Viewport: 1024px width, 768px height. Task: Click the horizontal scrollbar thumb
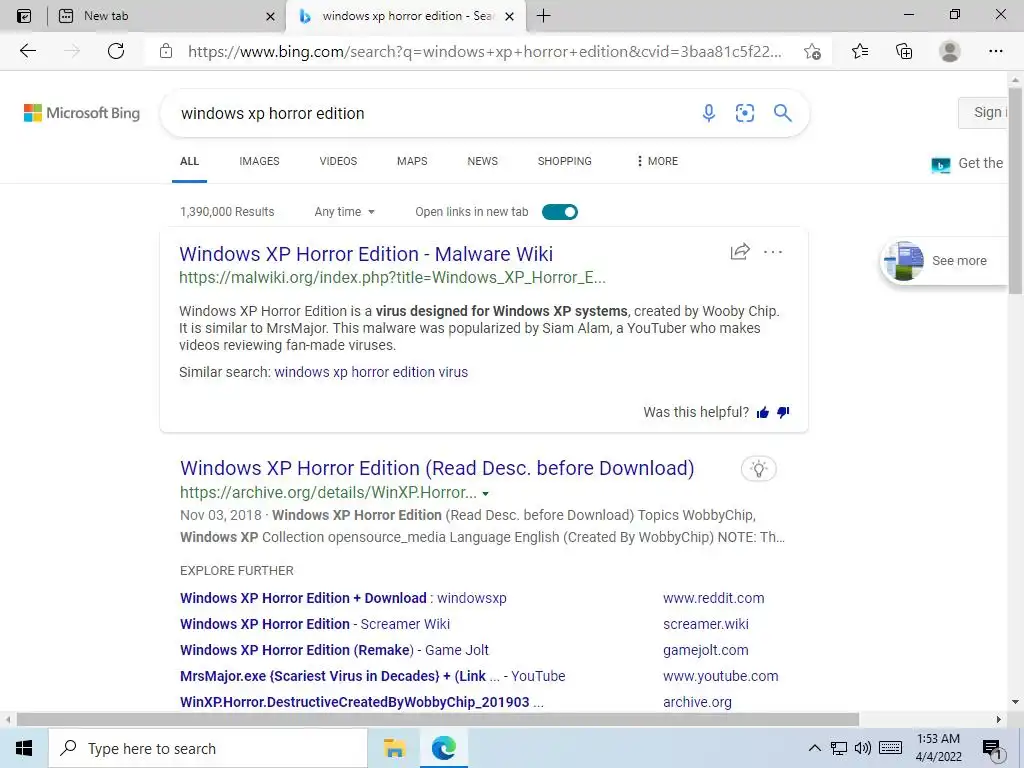(x=438, y=719)
